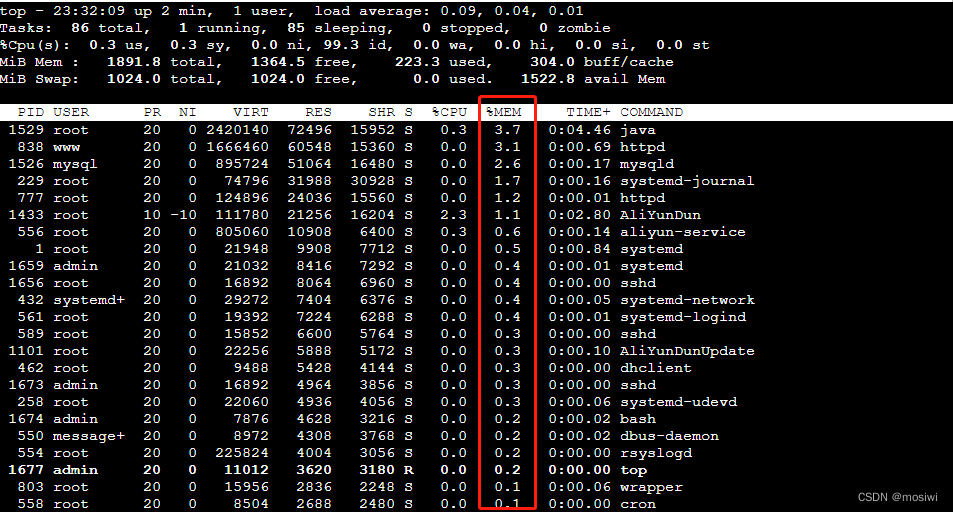Click the wrapper command name
The image size is (953, 512).
click(651, 488)
